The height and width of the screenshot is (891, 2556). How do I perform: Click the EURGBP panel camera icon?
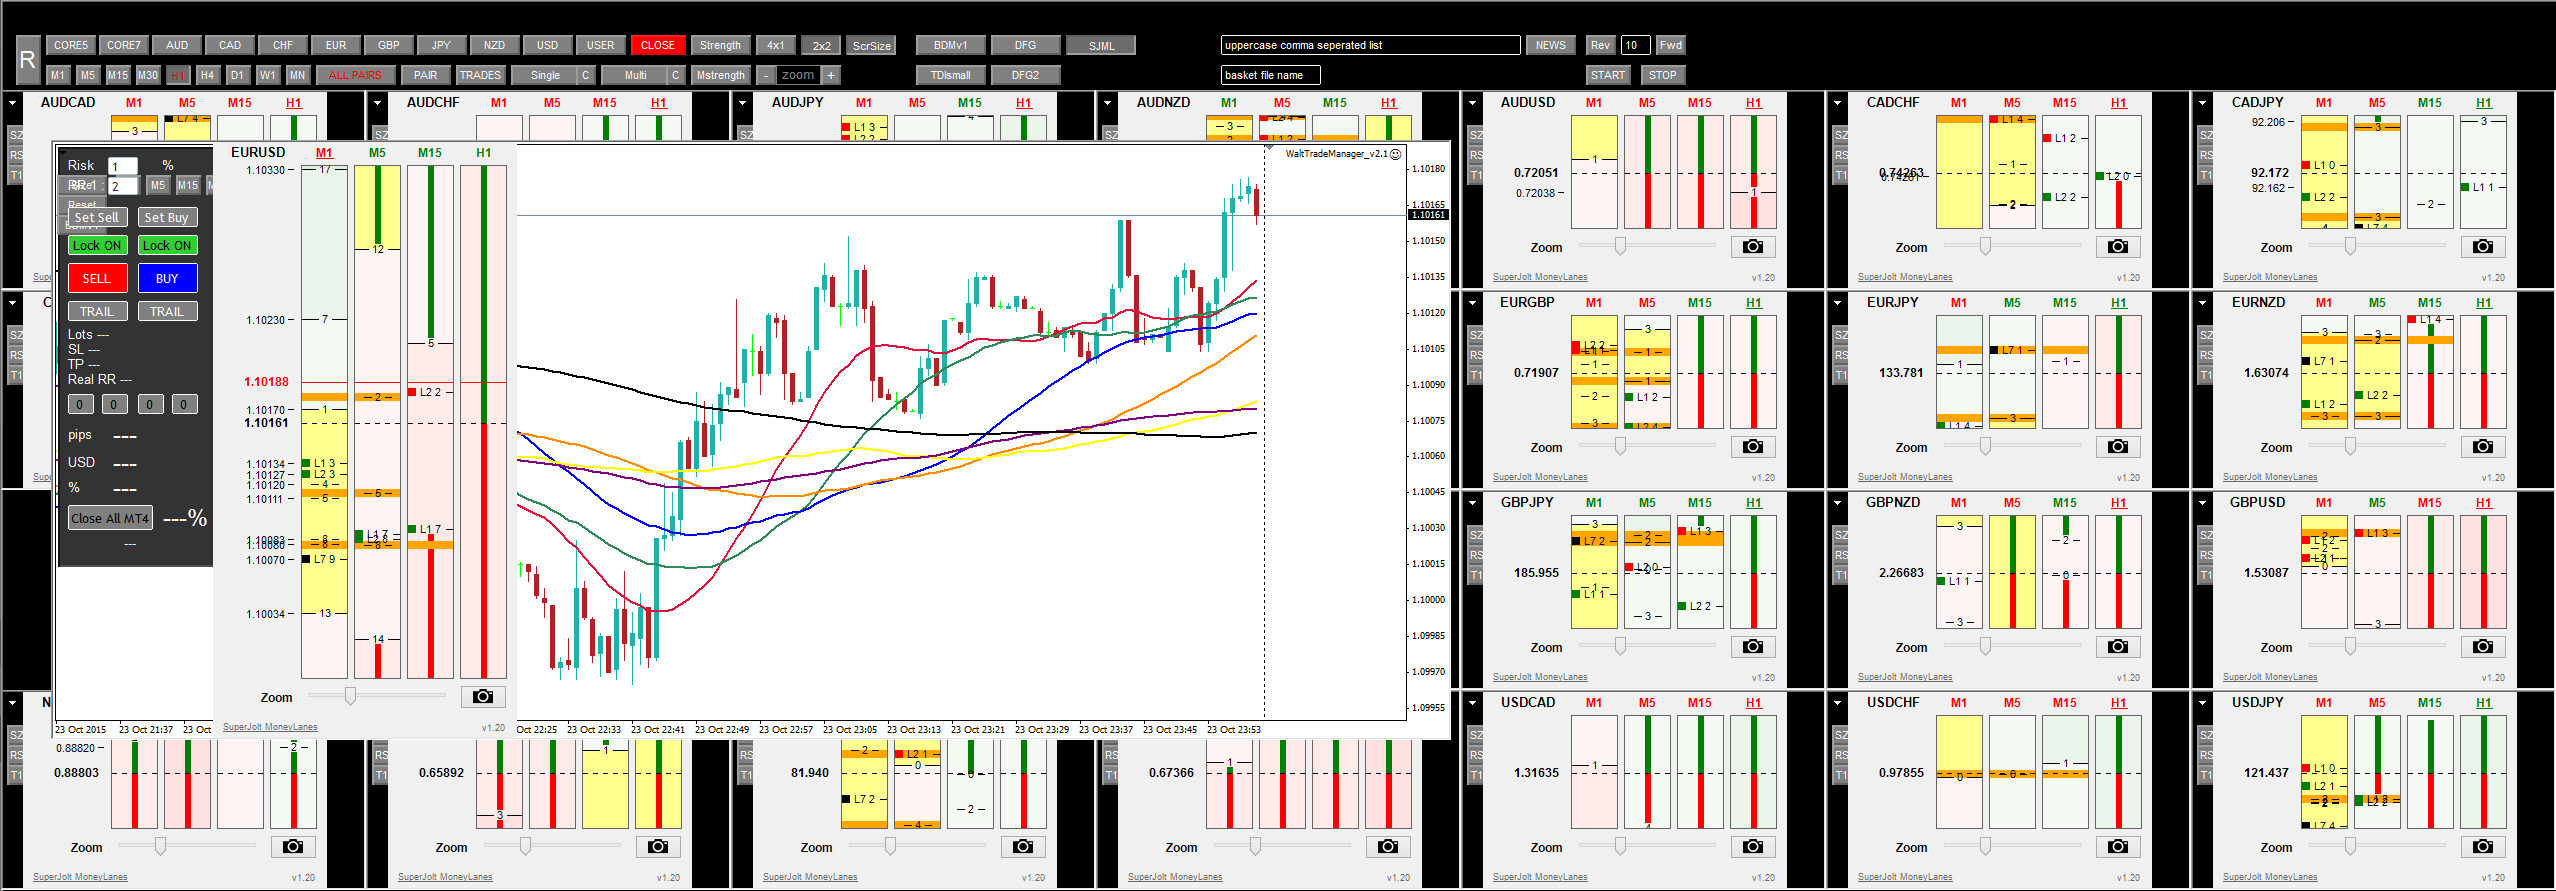click(1753, 447)
